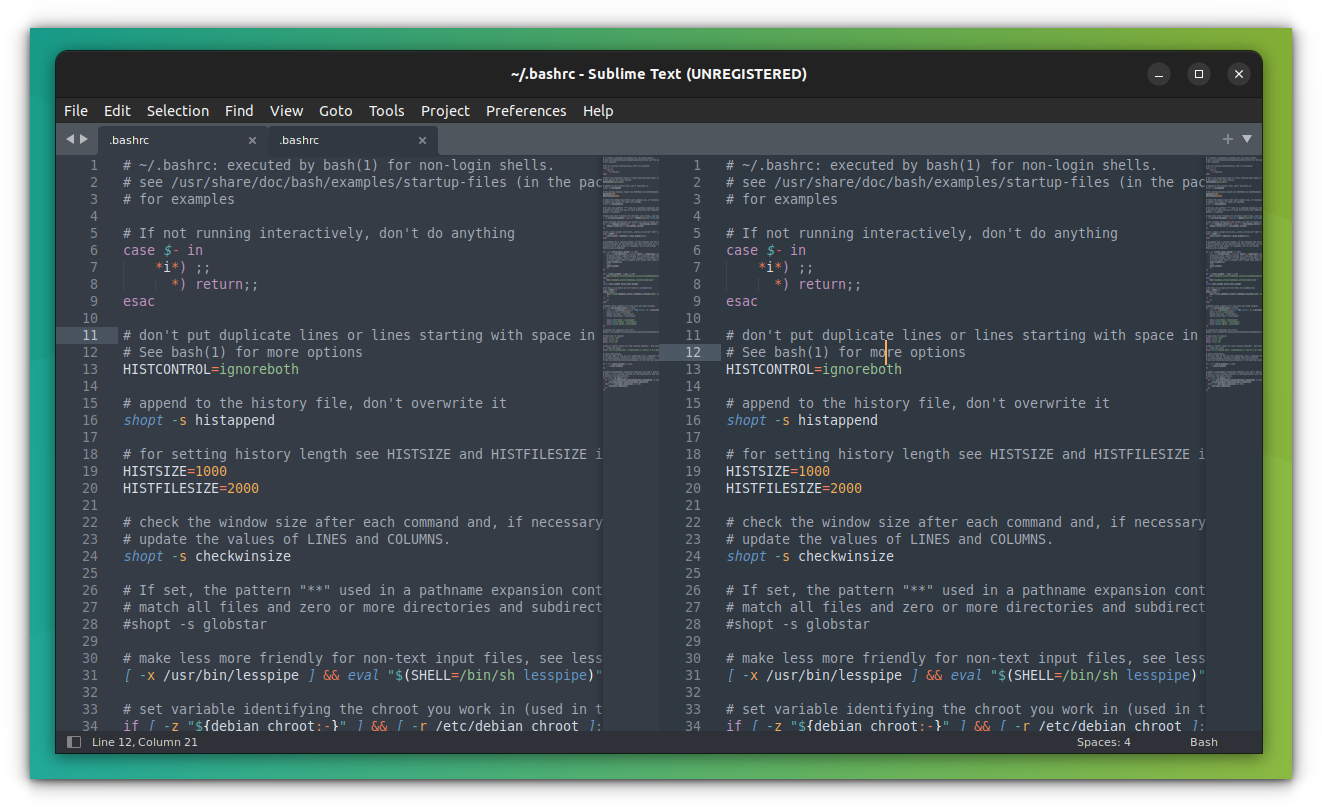
Task: Open the Project menu
Action: (x=444, y=111)
